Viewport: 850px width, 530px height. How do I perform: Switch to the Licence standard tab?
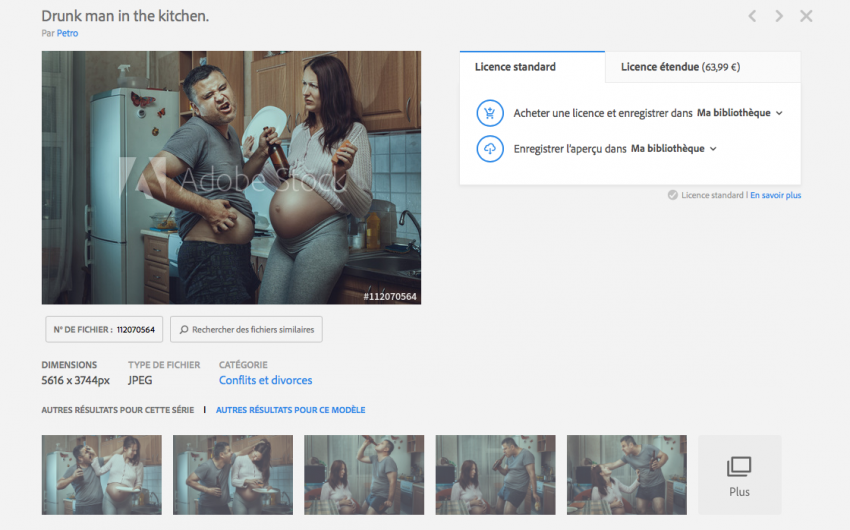click(532, 67)
